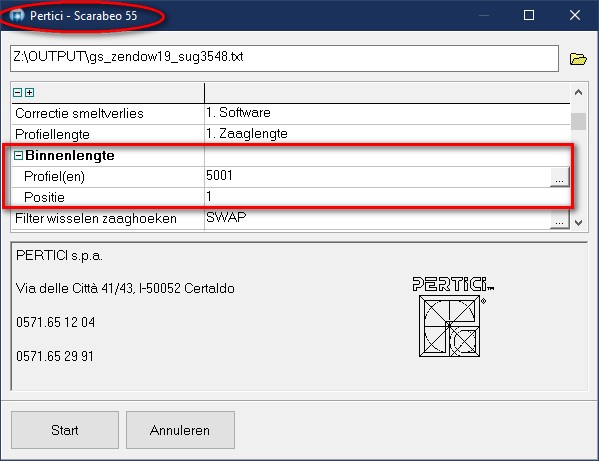Viewport: 599px width, 461px height.
Task: Maximize the Pertici window
Action: click(529, 15)
